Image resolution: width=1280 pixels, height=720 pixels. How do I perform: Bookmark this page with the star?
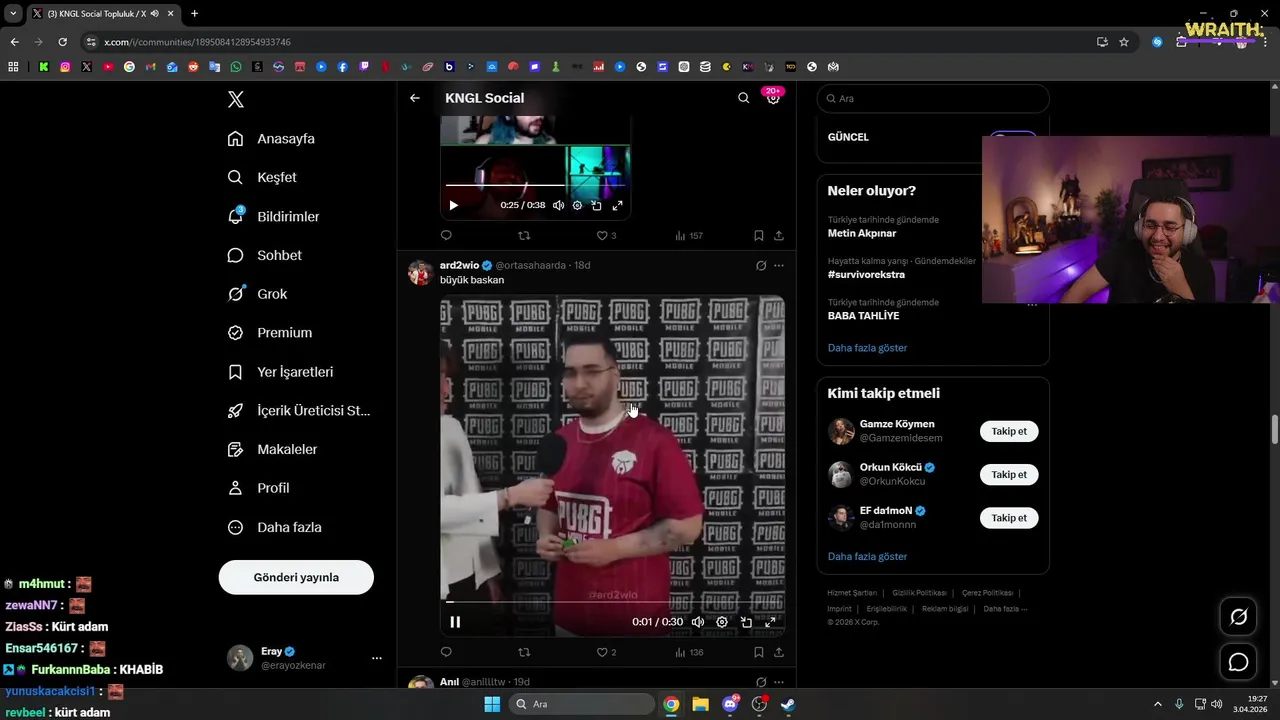[x=1124, y=42]
